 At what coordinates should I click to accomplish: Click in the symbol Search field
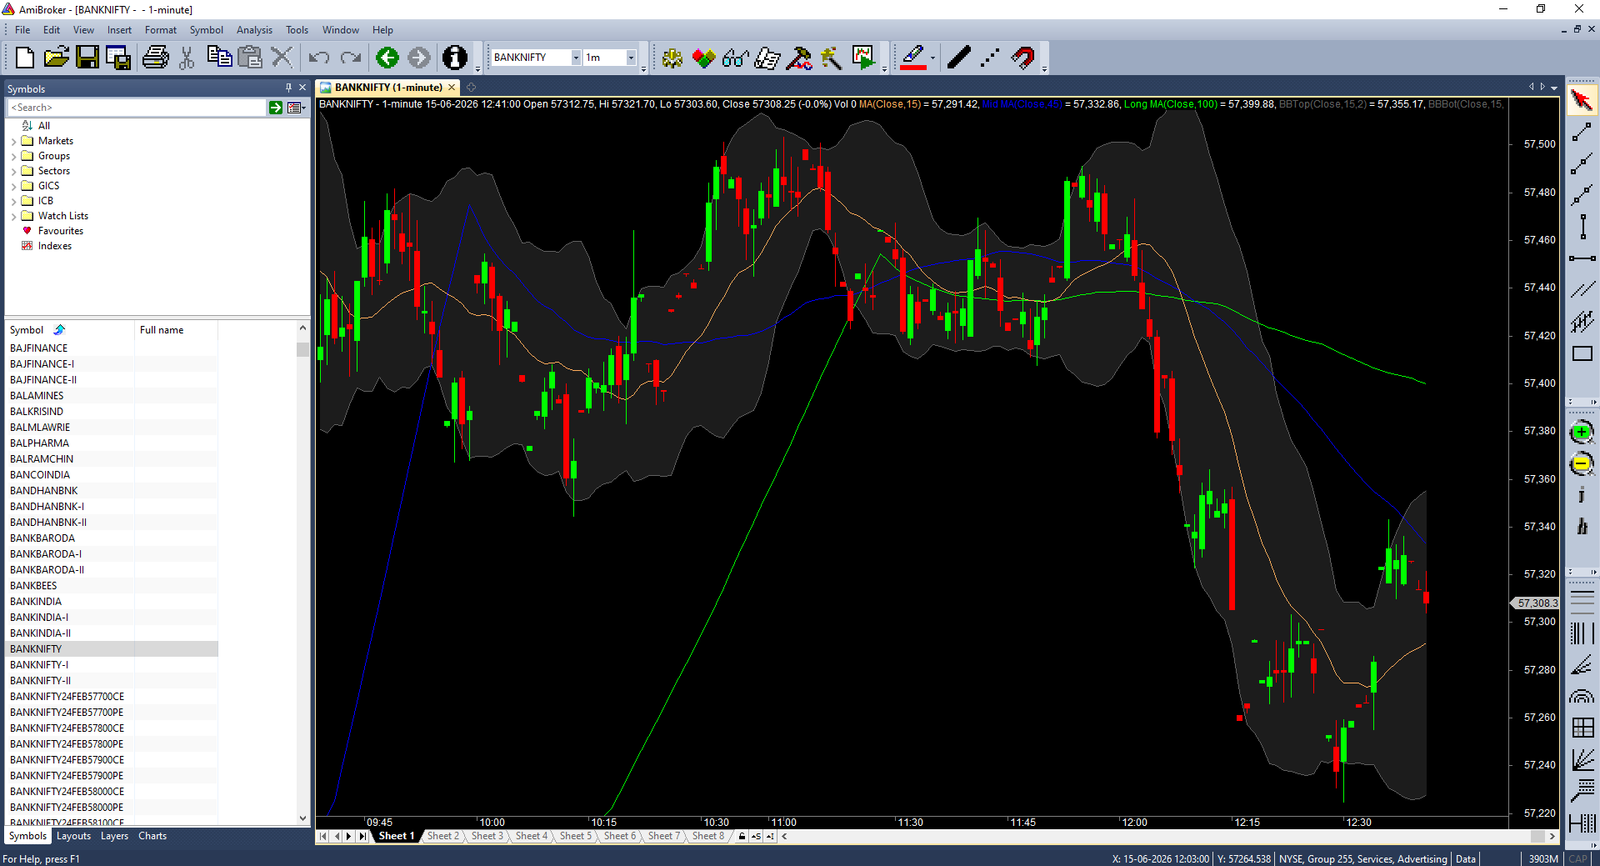(137, 107)
